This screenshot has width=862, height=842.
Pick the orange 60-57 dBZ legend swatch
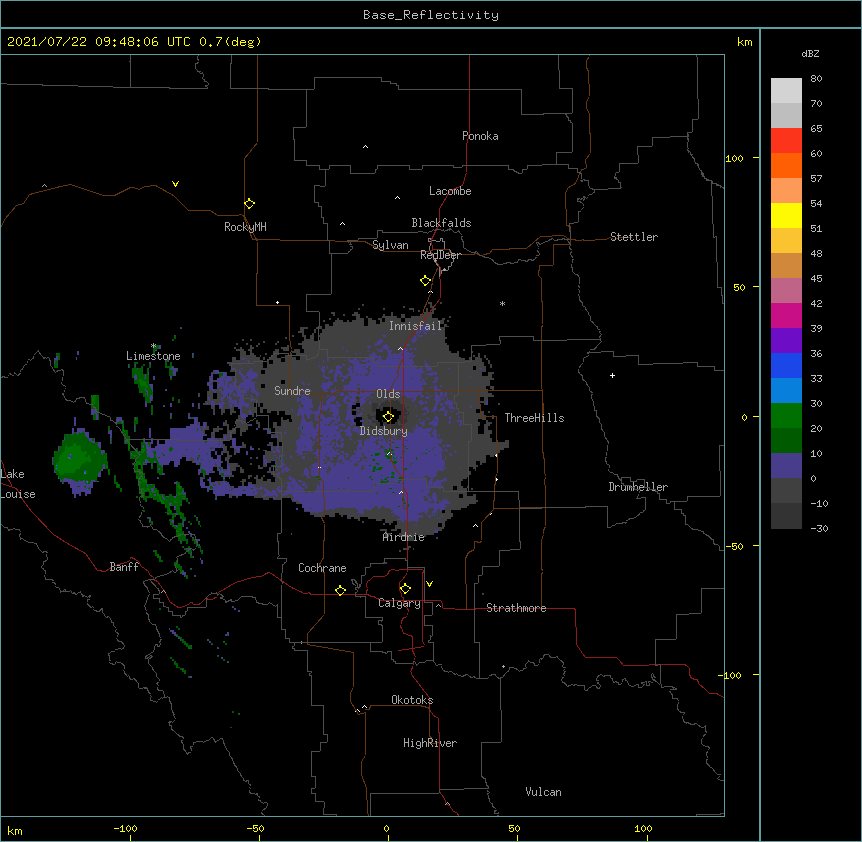(786, 165)
